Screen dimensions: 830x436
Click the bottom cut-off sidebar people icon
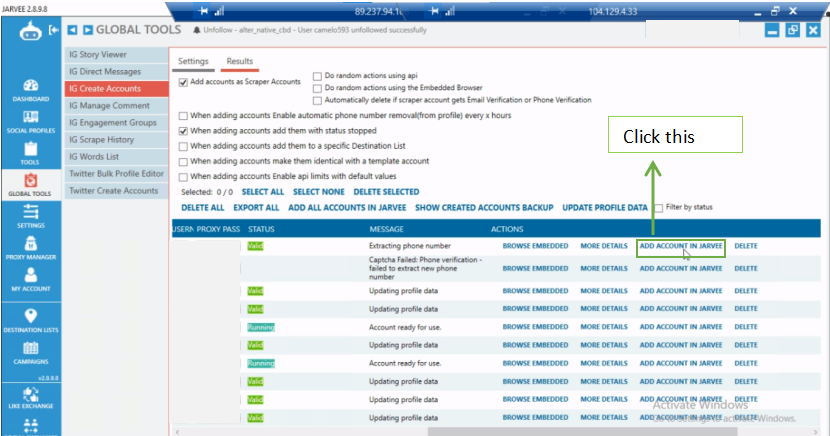(31, 426)
